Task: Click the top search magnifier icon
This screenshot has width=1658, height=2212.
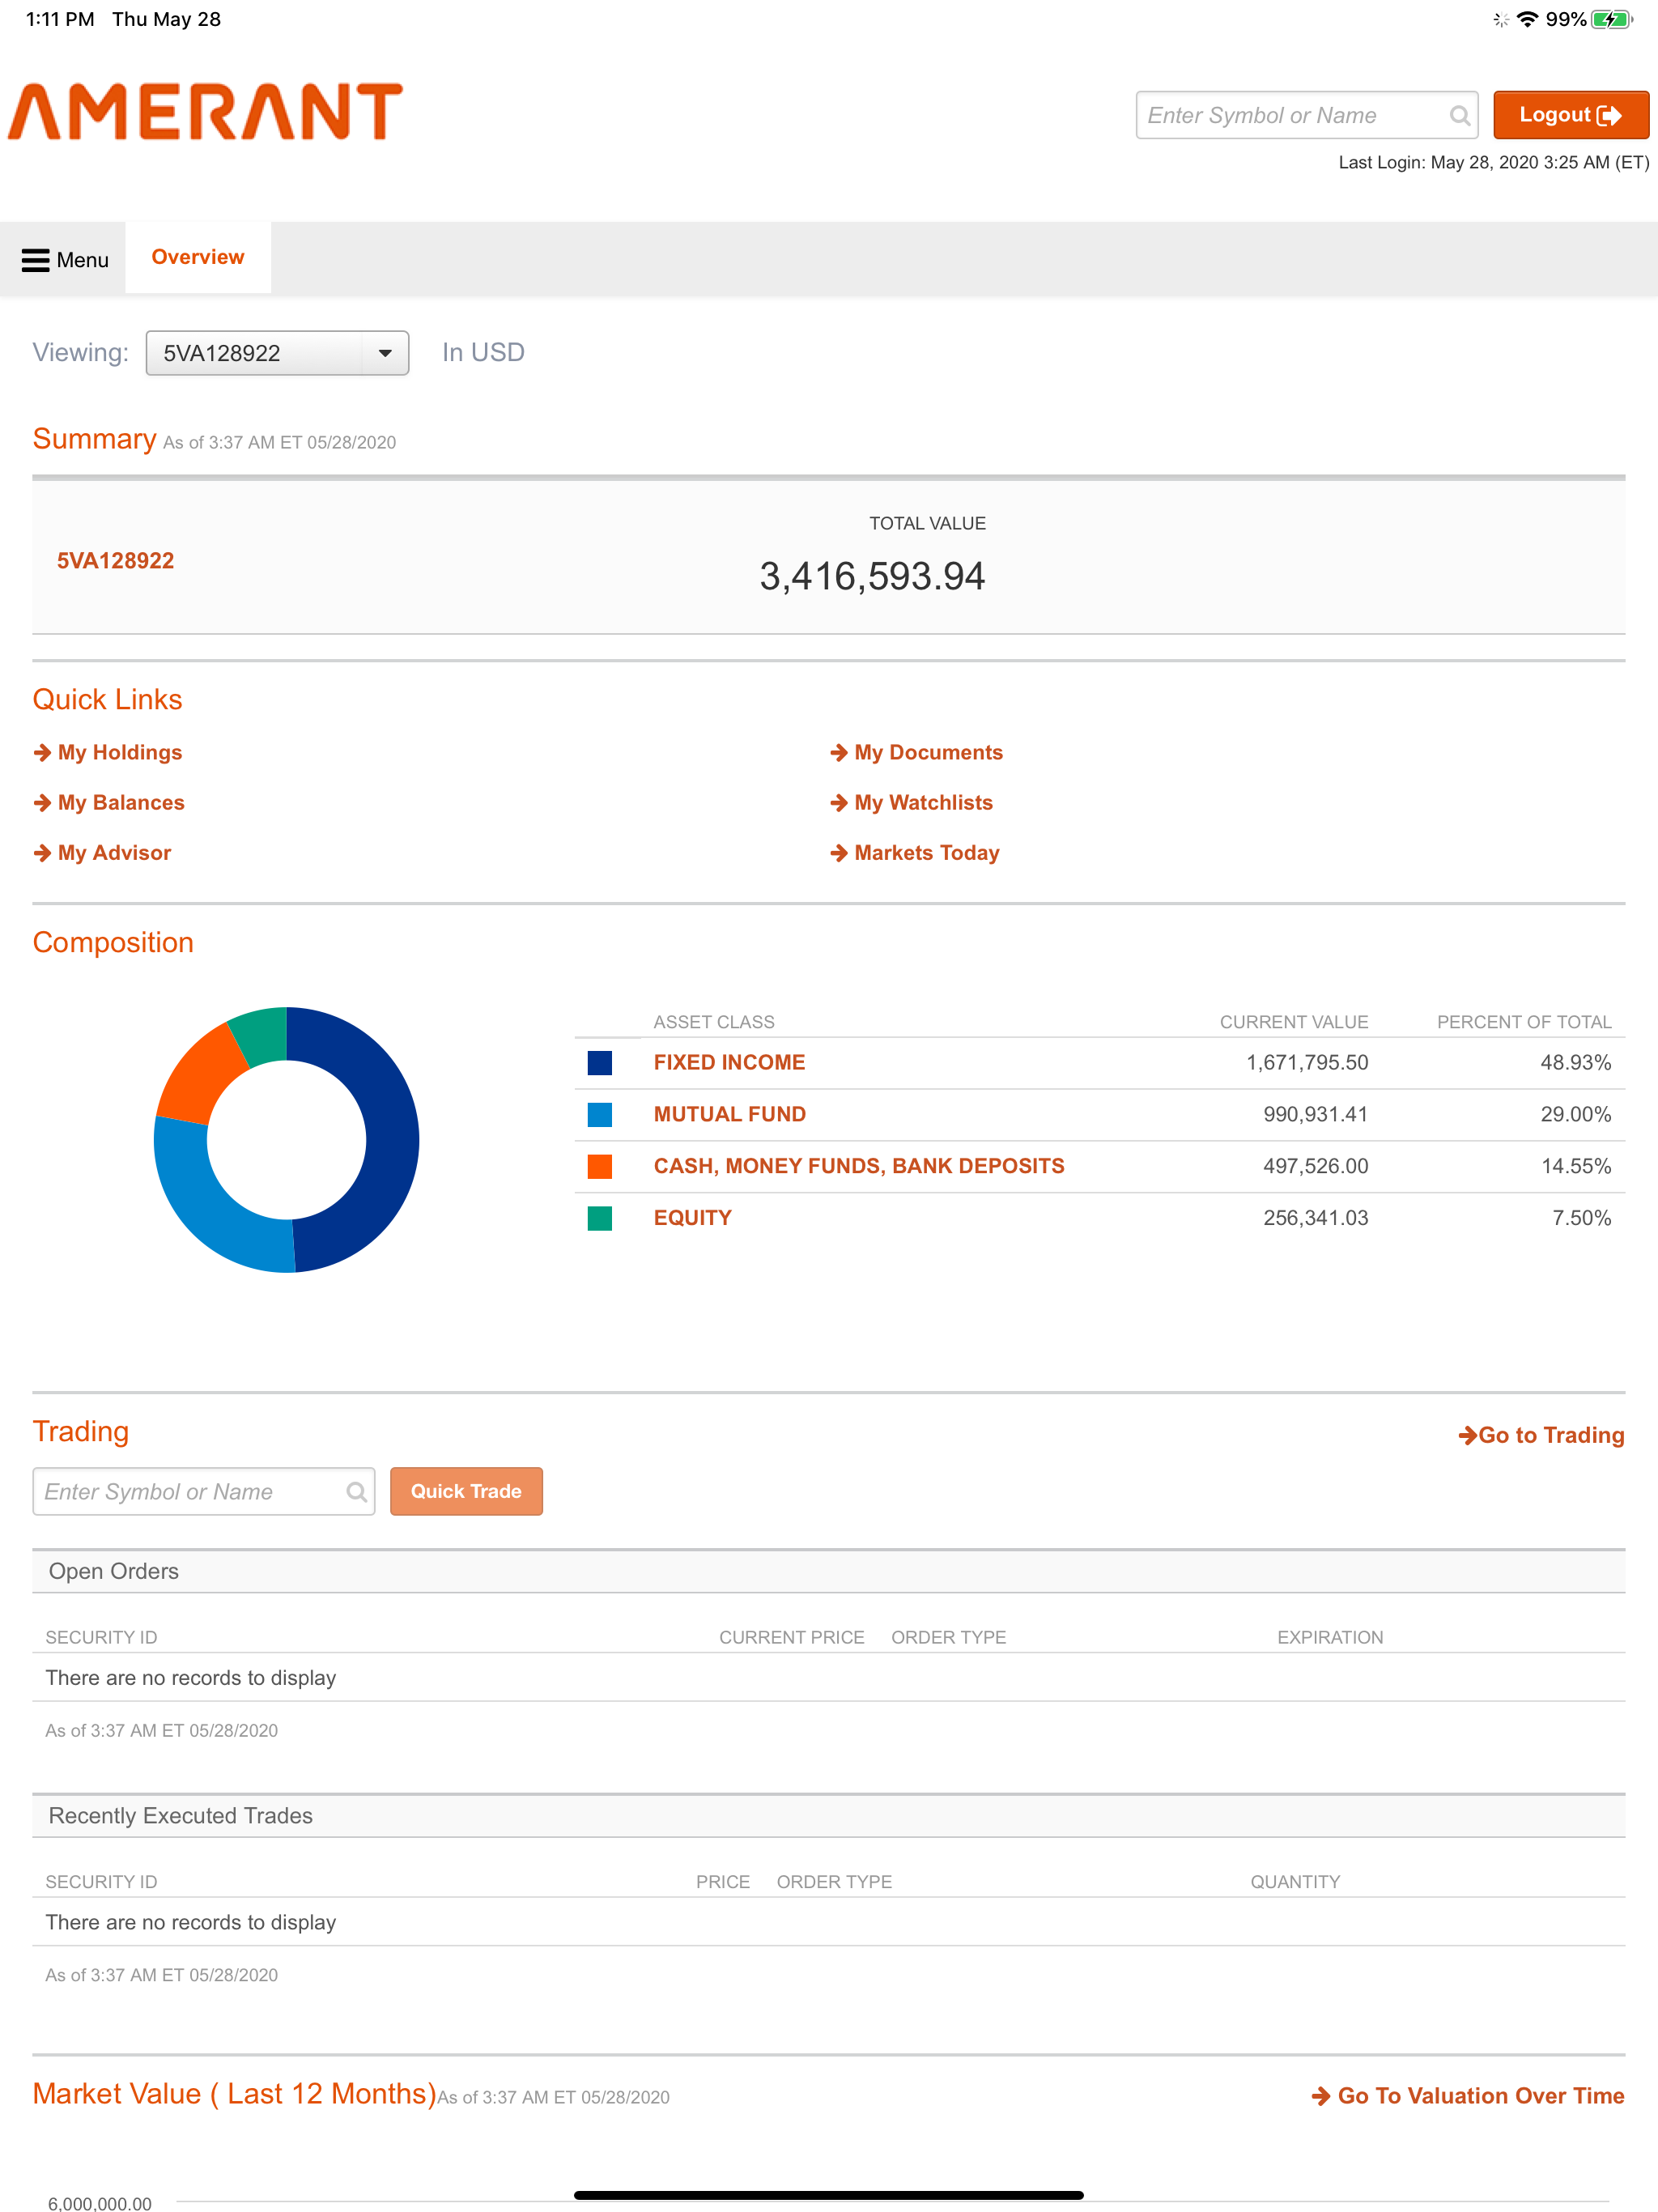Action: click(1459, 116)
